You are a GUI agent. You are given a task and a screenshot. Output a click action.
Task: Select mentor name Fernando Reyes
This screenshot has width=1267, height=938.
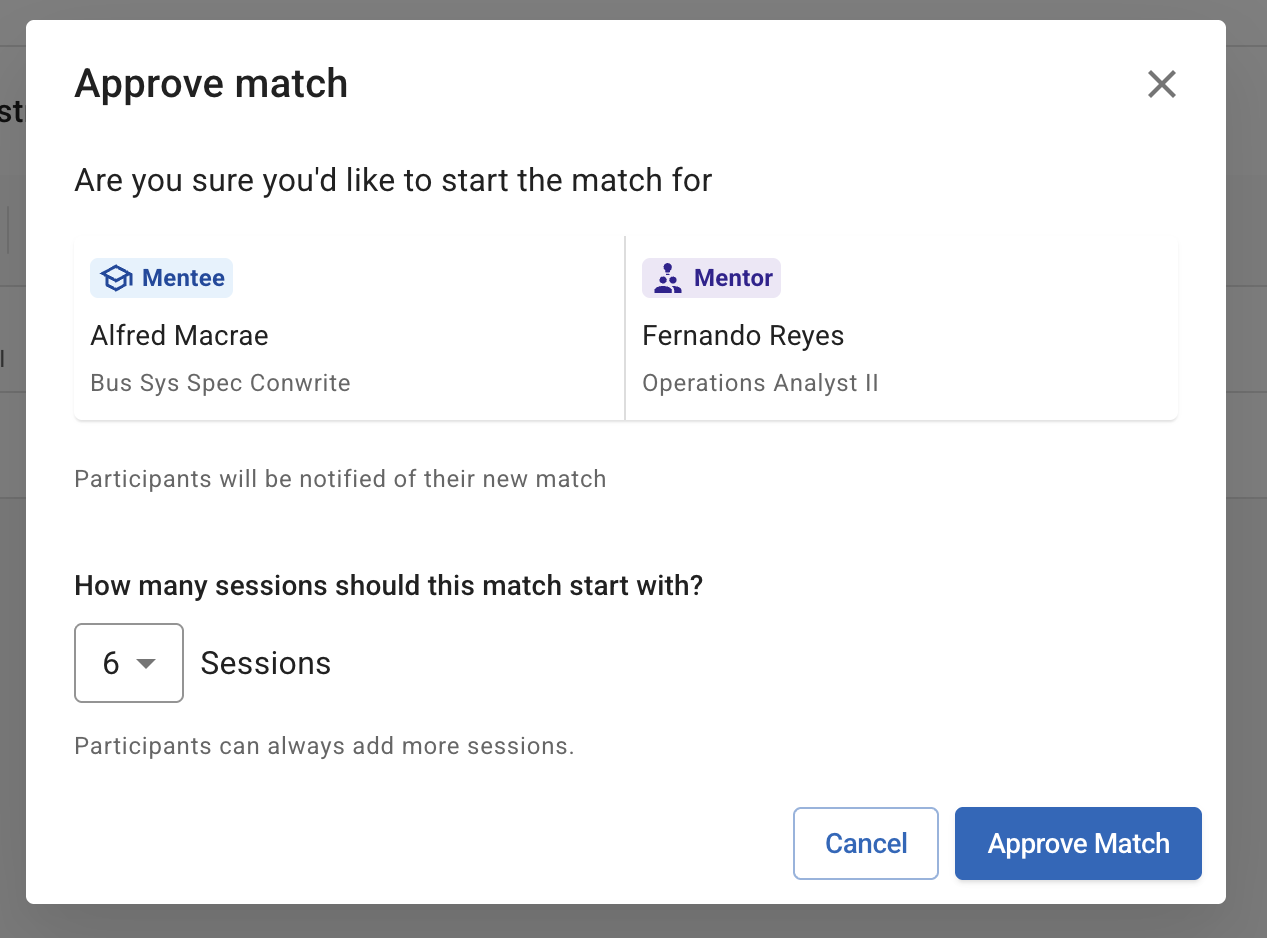[x=743, y=335]
